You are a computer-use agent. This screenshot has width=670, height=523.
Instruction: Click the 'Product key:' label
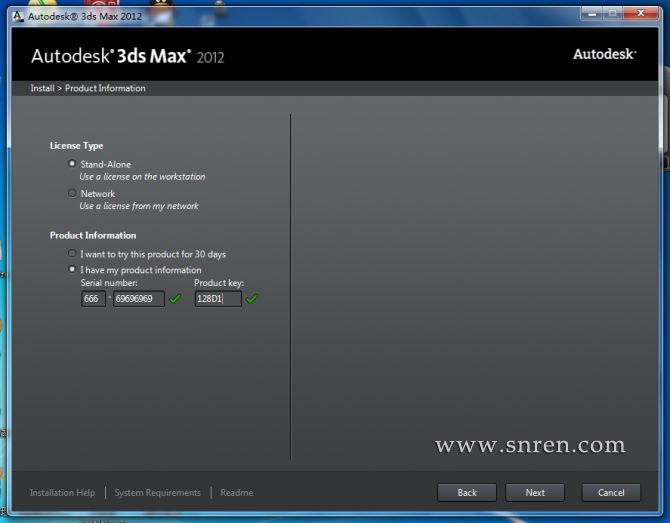(219, 283)
